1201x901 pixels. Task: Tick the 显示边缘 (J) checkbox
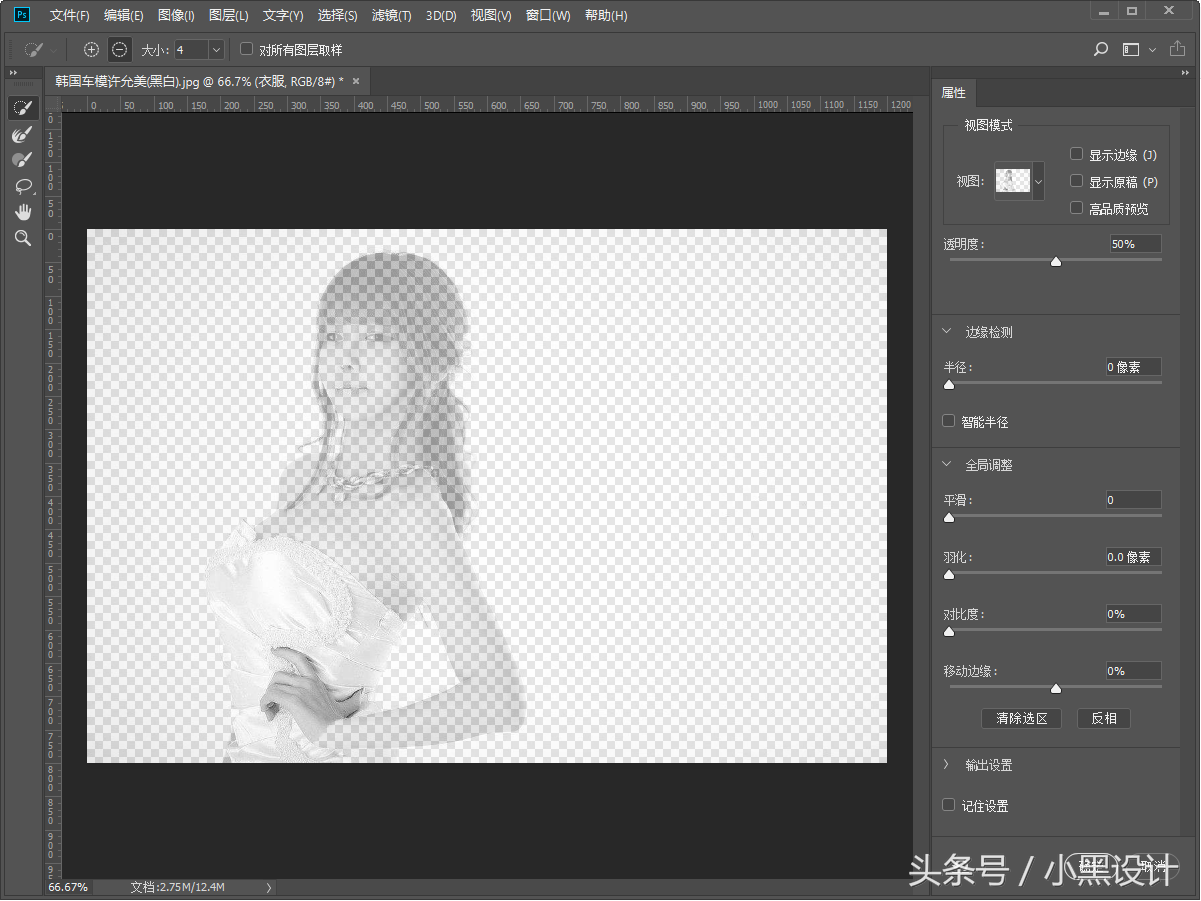coord(1077,154)
